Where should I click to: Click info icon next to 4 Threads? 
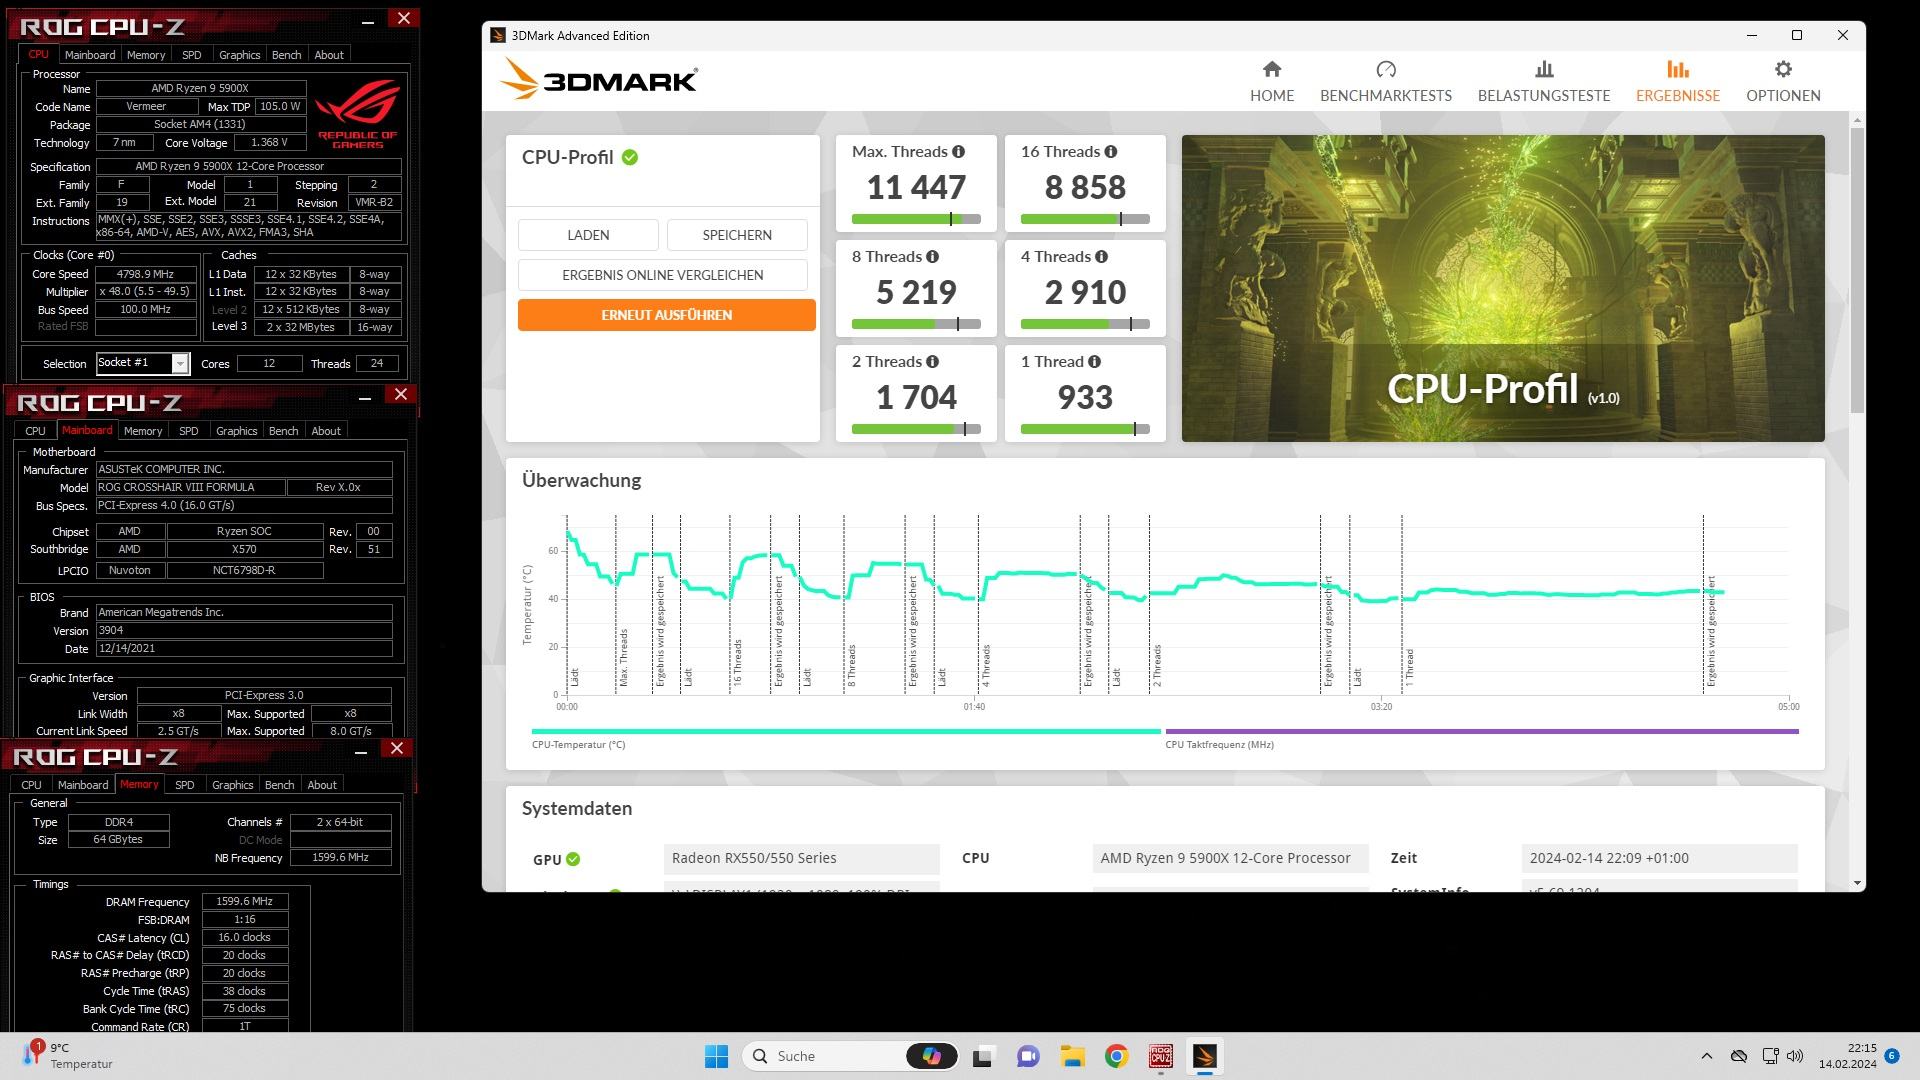(1101, 257)
